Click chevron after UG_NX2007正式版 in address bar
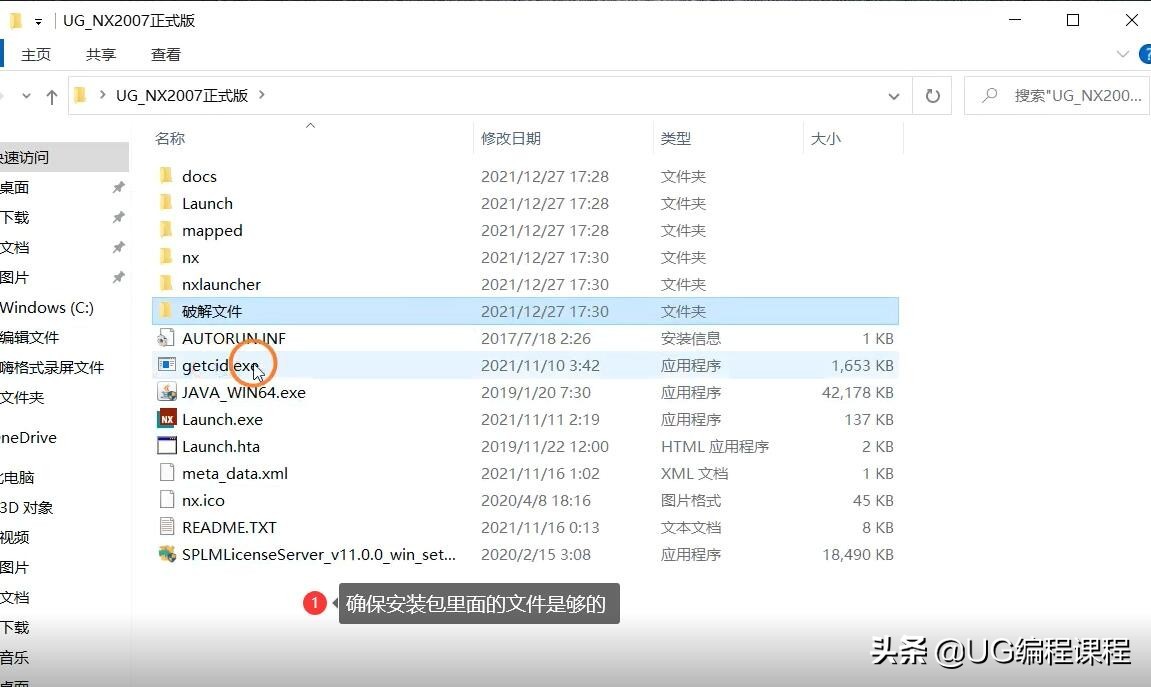 [261, 95]
